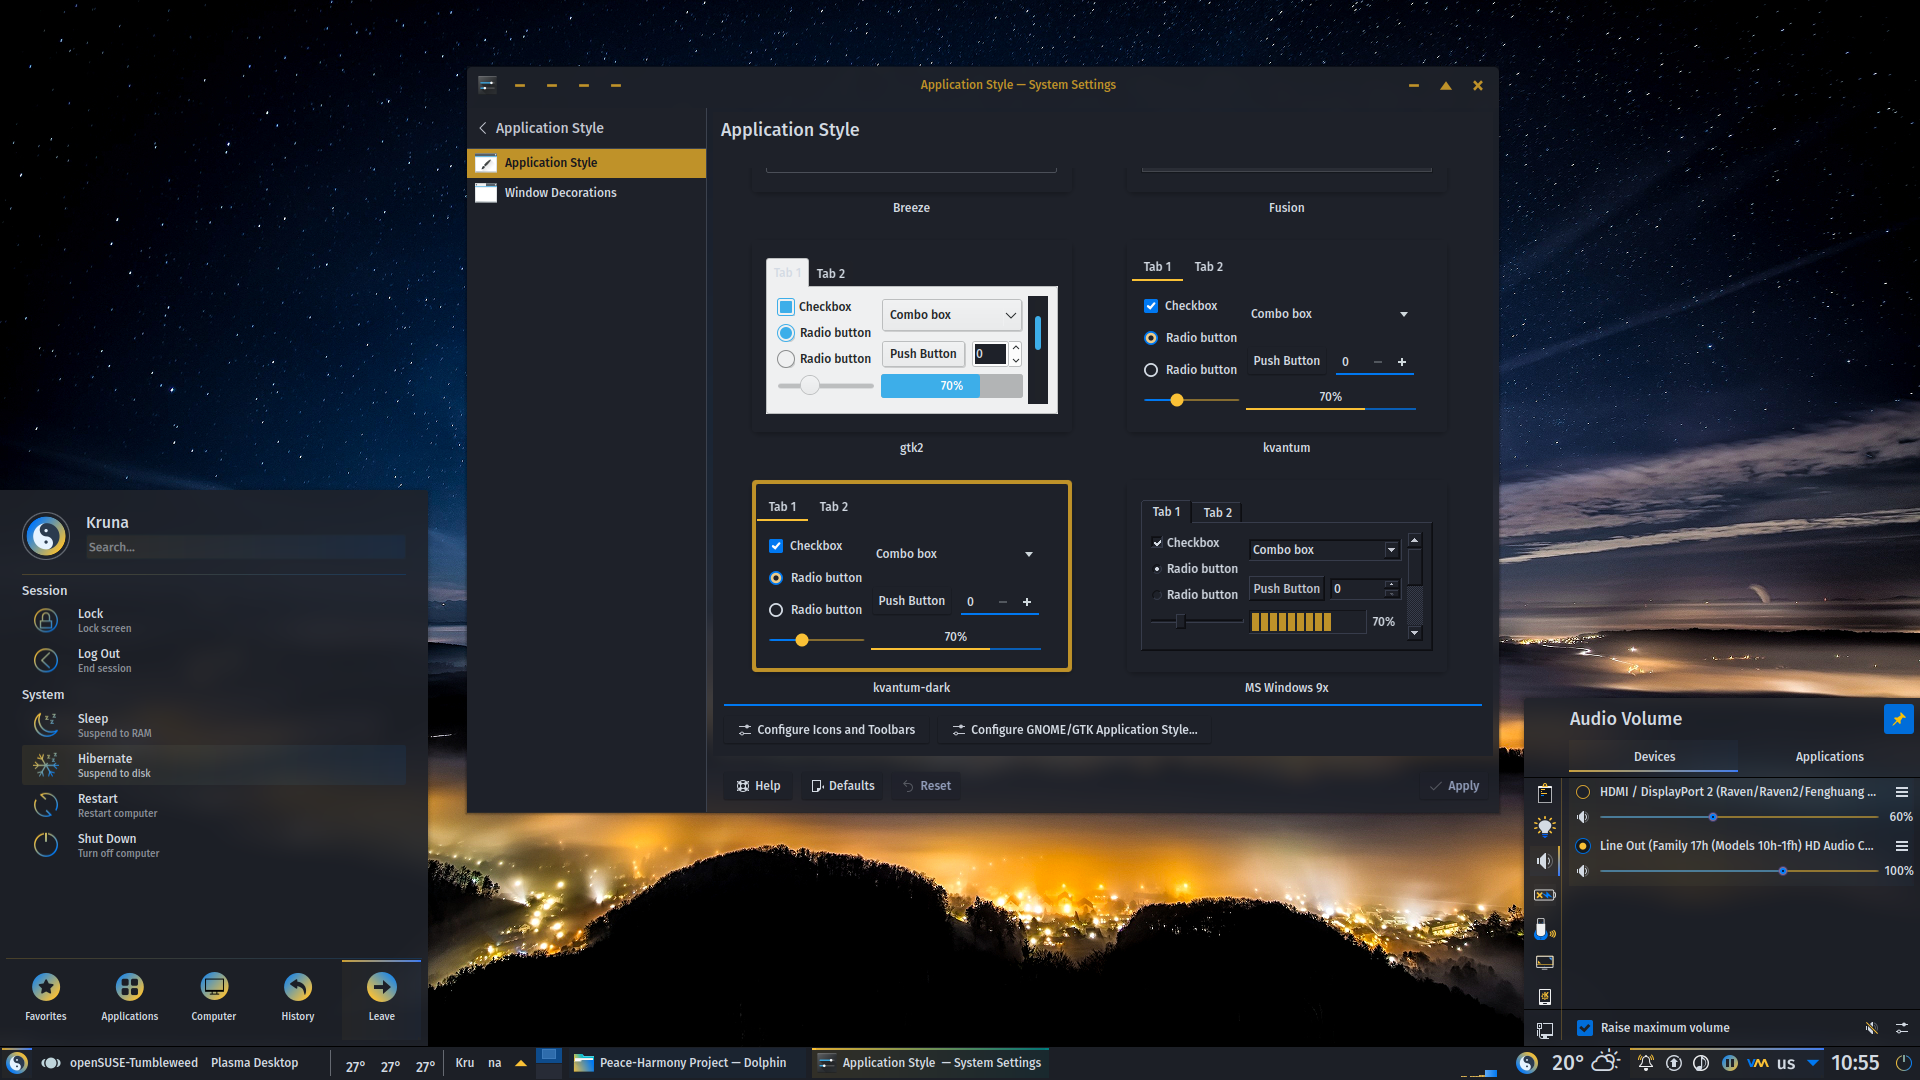
Task: Toggle Checkbox in kvantum preview
Action: (1151, 306)
